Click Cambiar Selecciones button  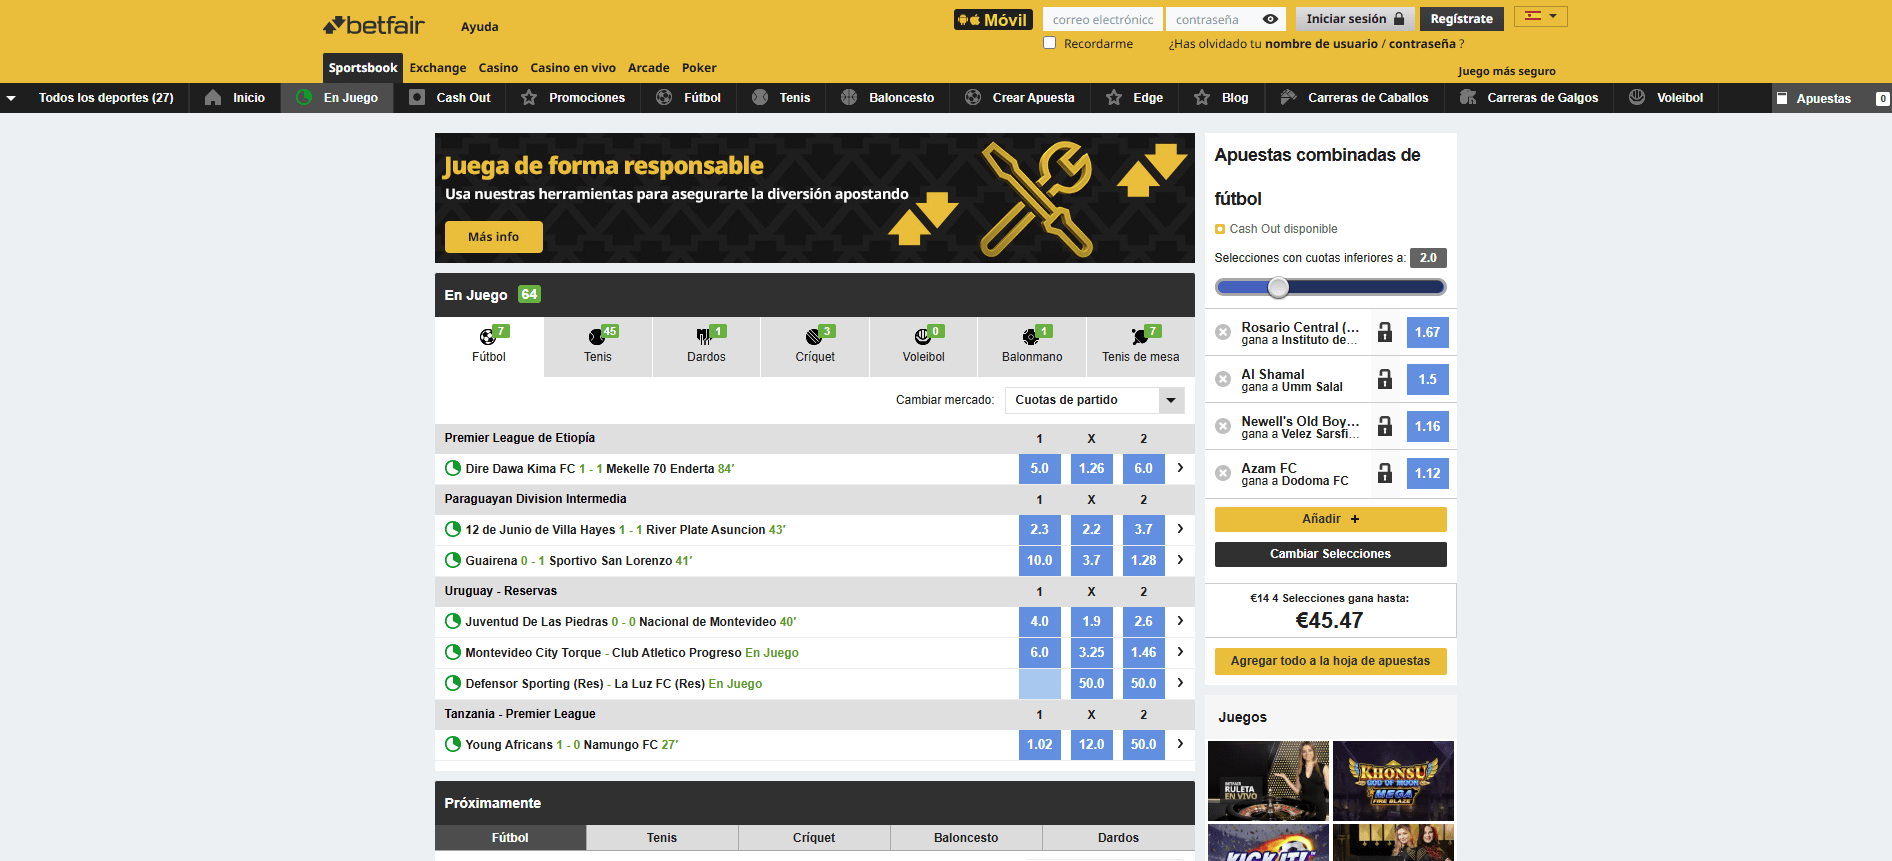[x=1330, y=554]
